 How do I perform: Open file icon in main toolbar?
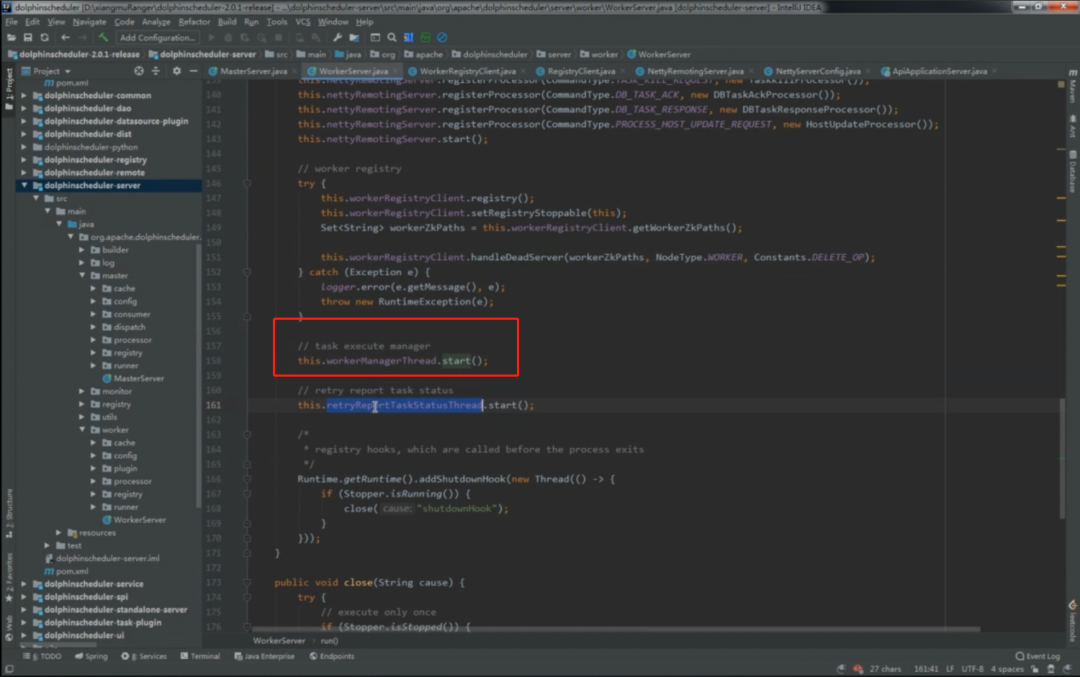point(11,37)
